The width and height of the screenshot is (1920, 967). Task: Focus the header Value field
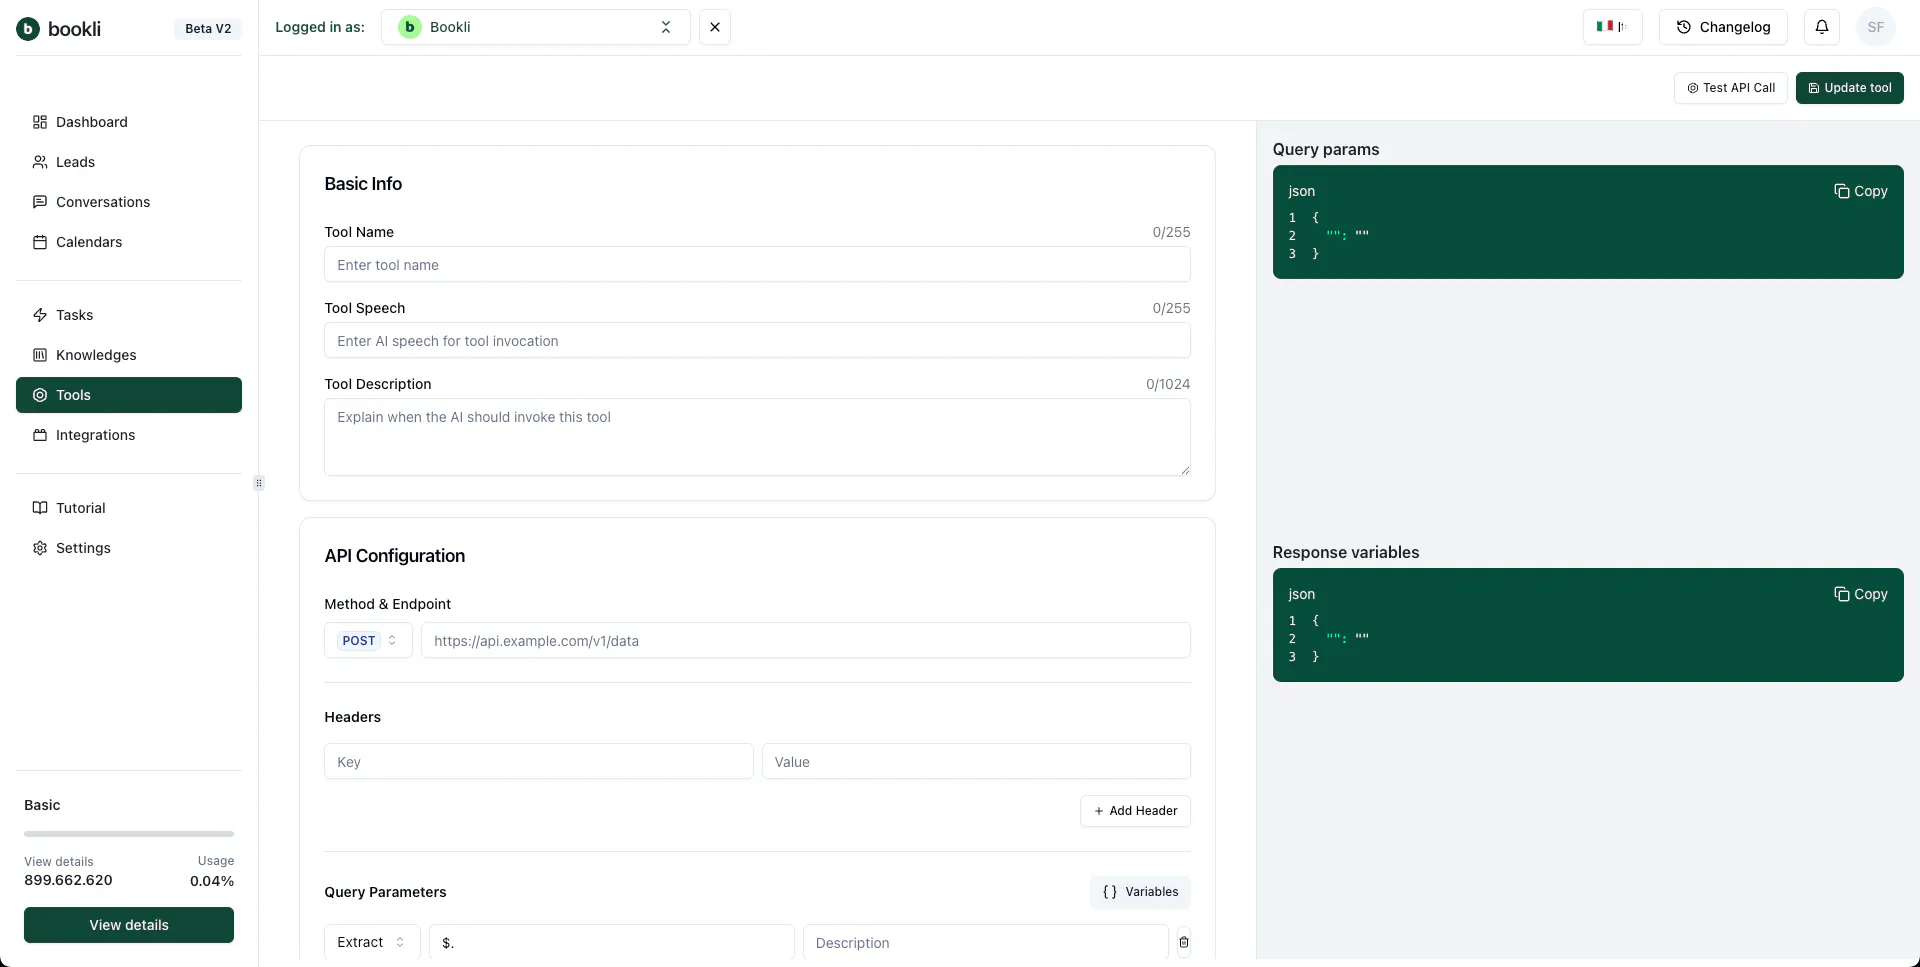pos(976,762)
